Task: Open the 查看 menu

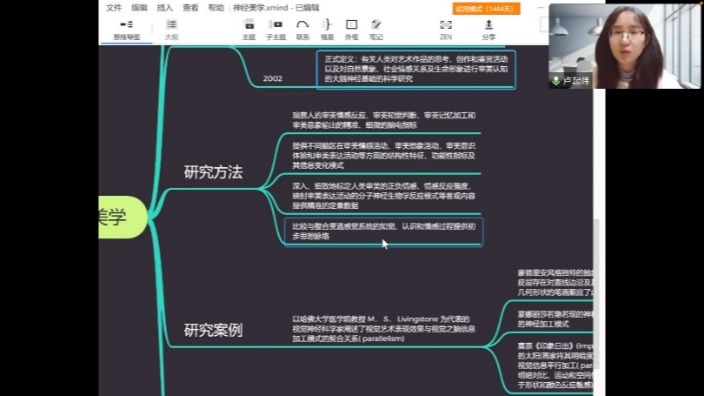Action: click(x=190, y=8)
